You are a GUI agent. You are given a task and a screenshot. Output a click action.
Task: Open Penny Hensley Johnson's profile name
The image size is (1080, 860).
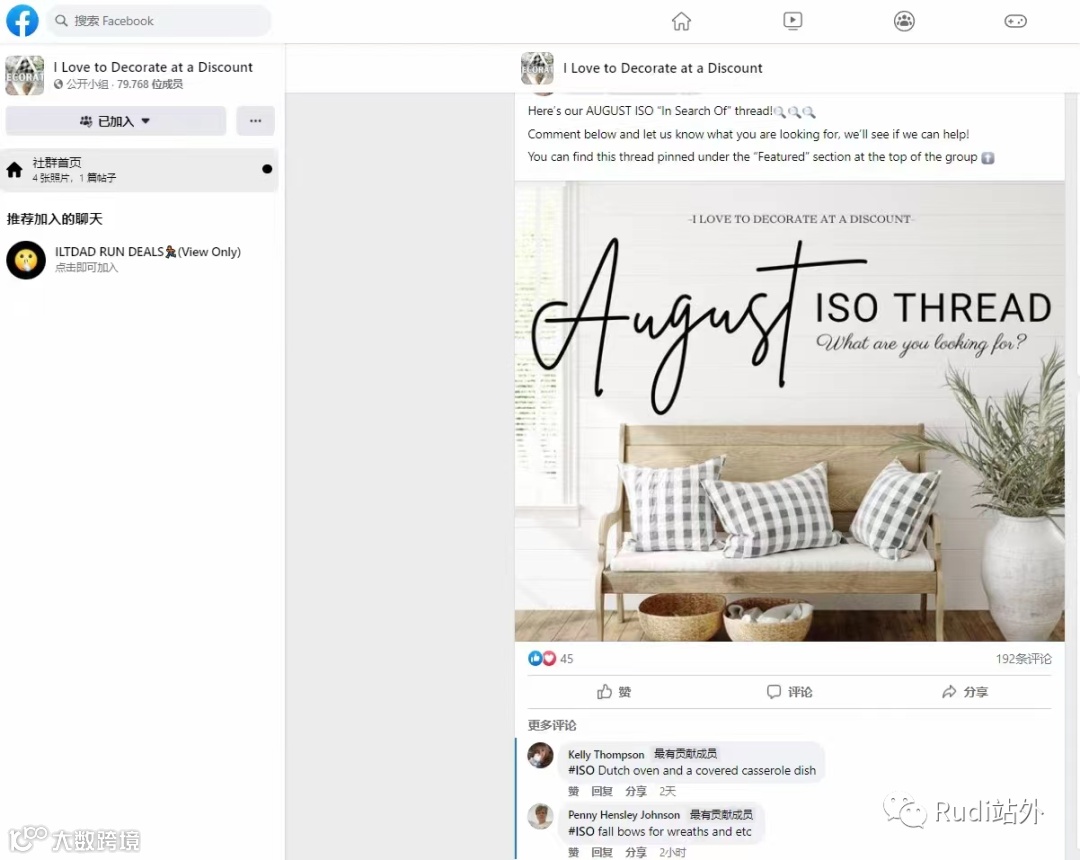pos(623,815)
